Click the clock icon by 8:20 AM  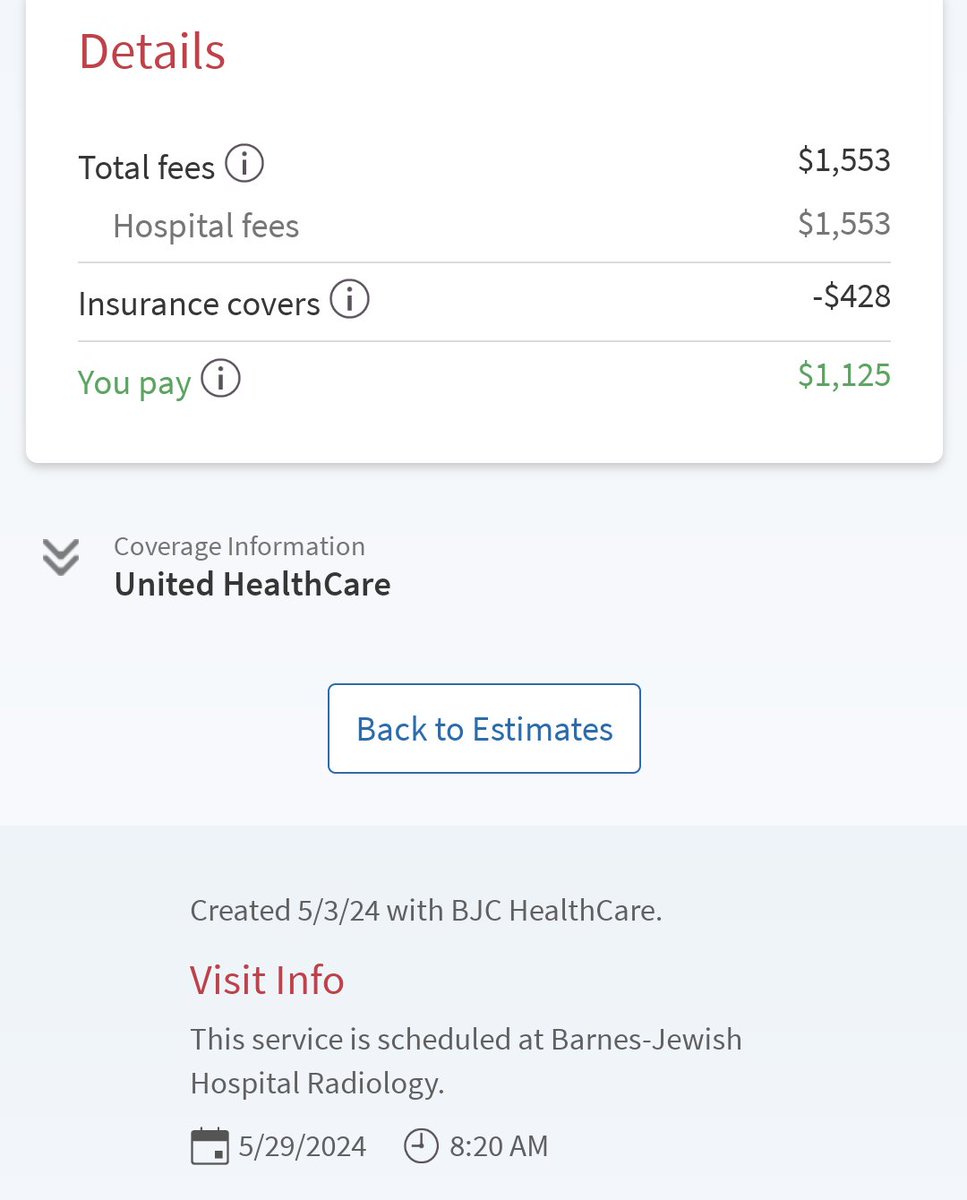pos(421,1146)
